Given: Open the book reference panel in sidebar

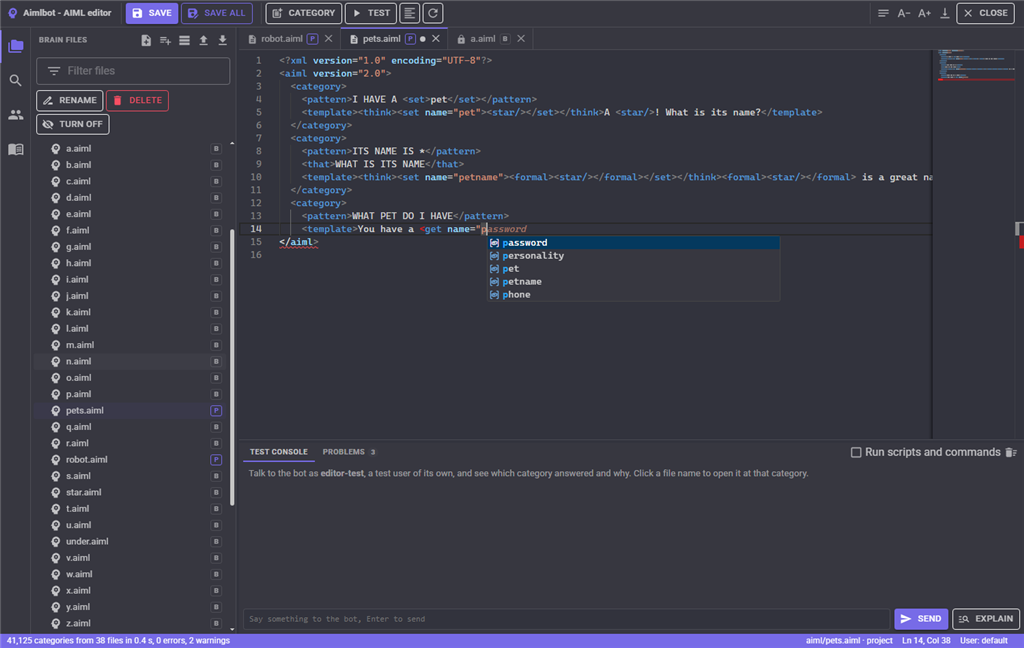Looking at the screenshot, I should pyautogui.click(x=16, y=150).
